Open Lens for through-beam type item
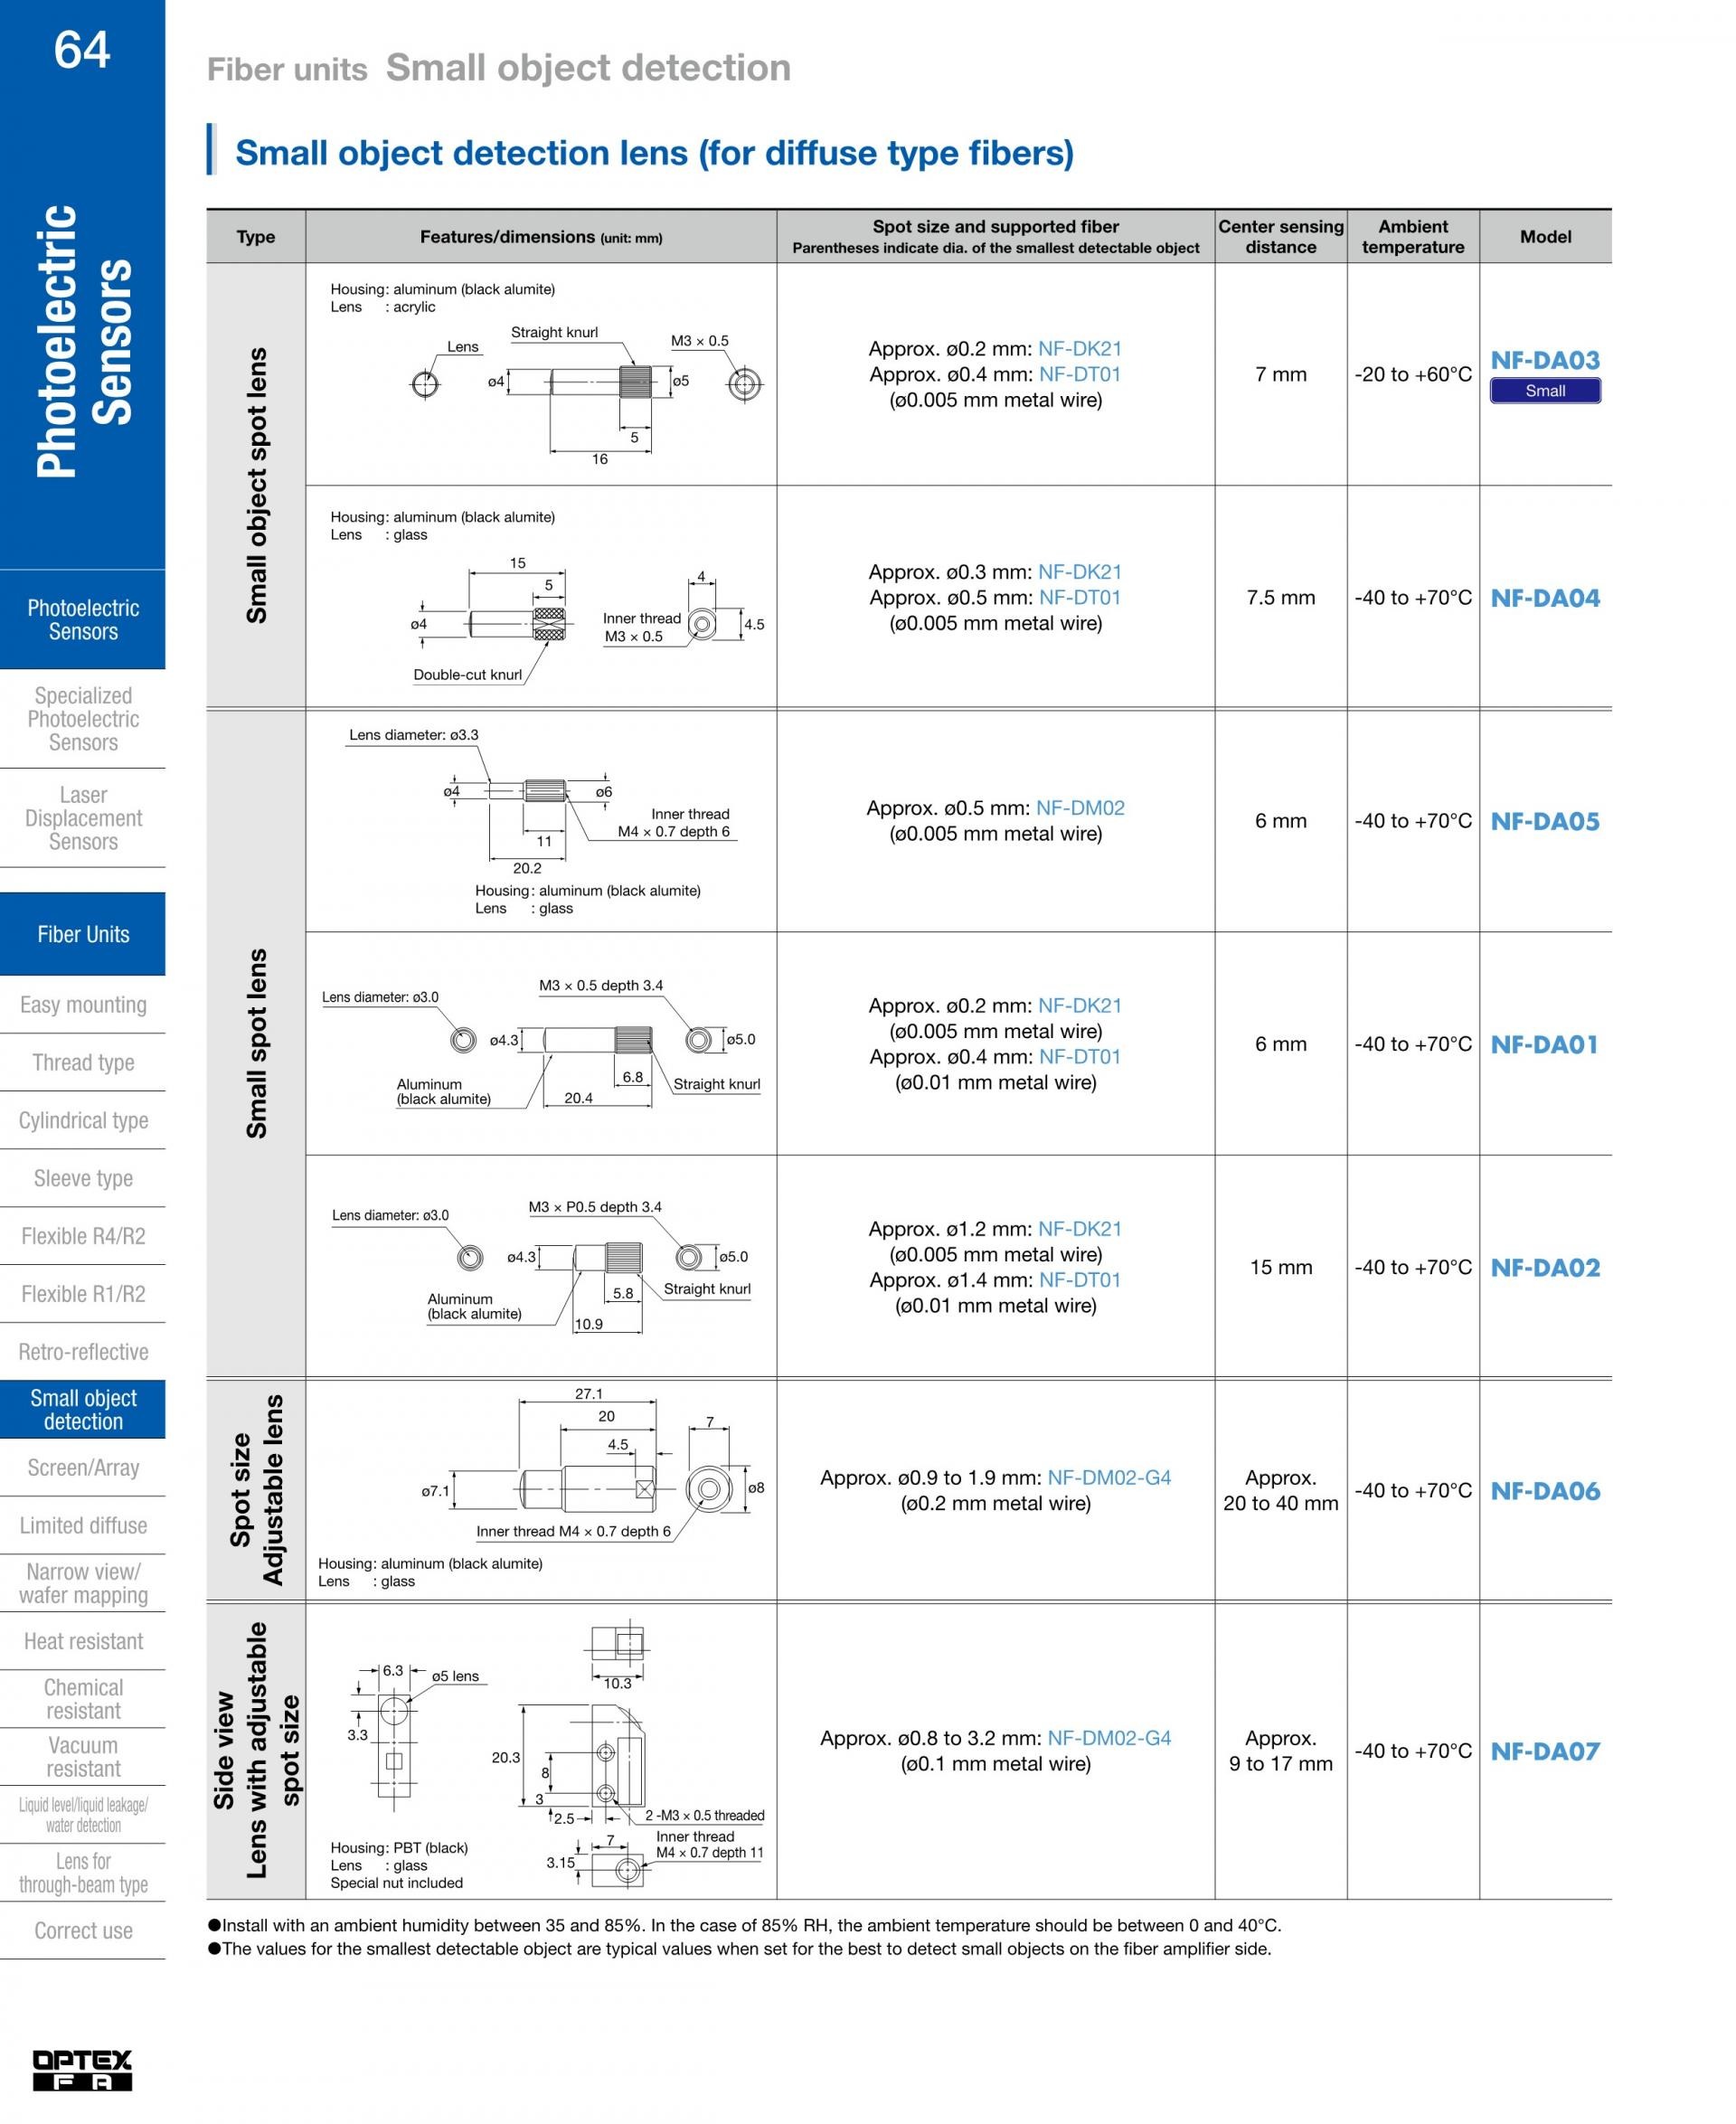This screenshot has height=2124, width=1736. tap(83, 1874)
